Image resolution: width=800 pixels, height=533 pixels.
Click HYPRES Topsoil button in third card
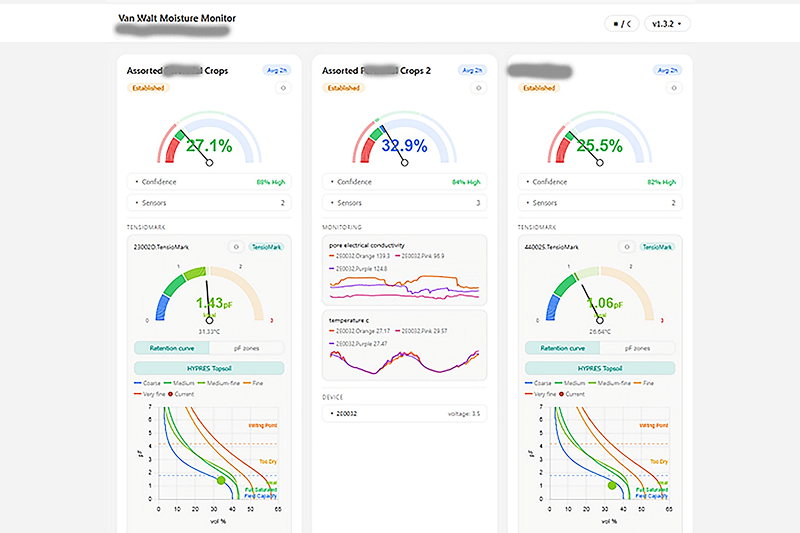(x=600, y=368)
